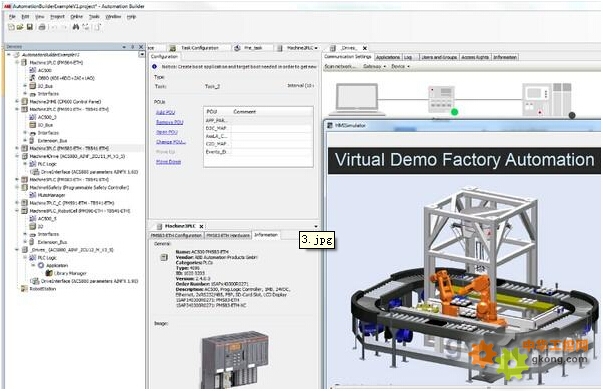Click the Open POU link
603x391 pixels.
[167, 132]
